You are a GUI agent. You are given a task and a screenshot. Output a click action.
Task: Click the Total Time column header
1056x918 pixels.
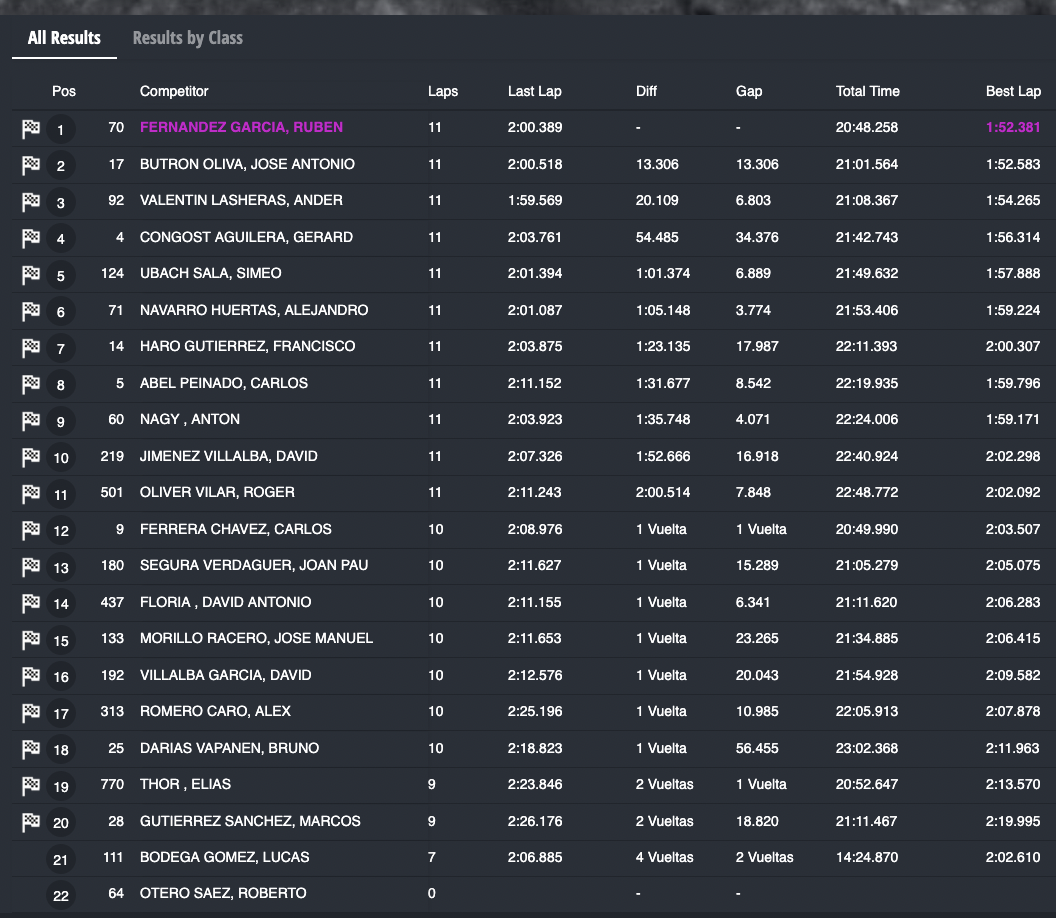coord(867,91)
